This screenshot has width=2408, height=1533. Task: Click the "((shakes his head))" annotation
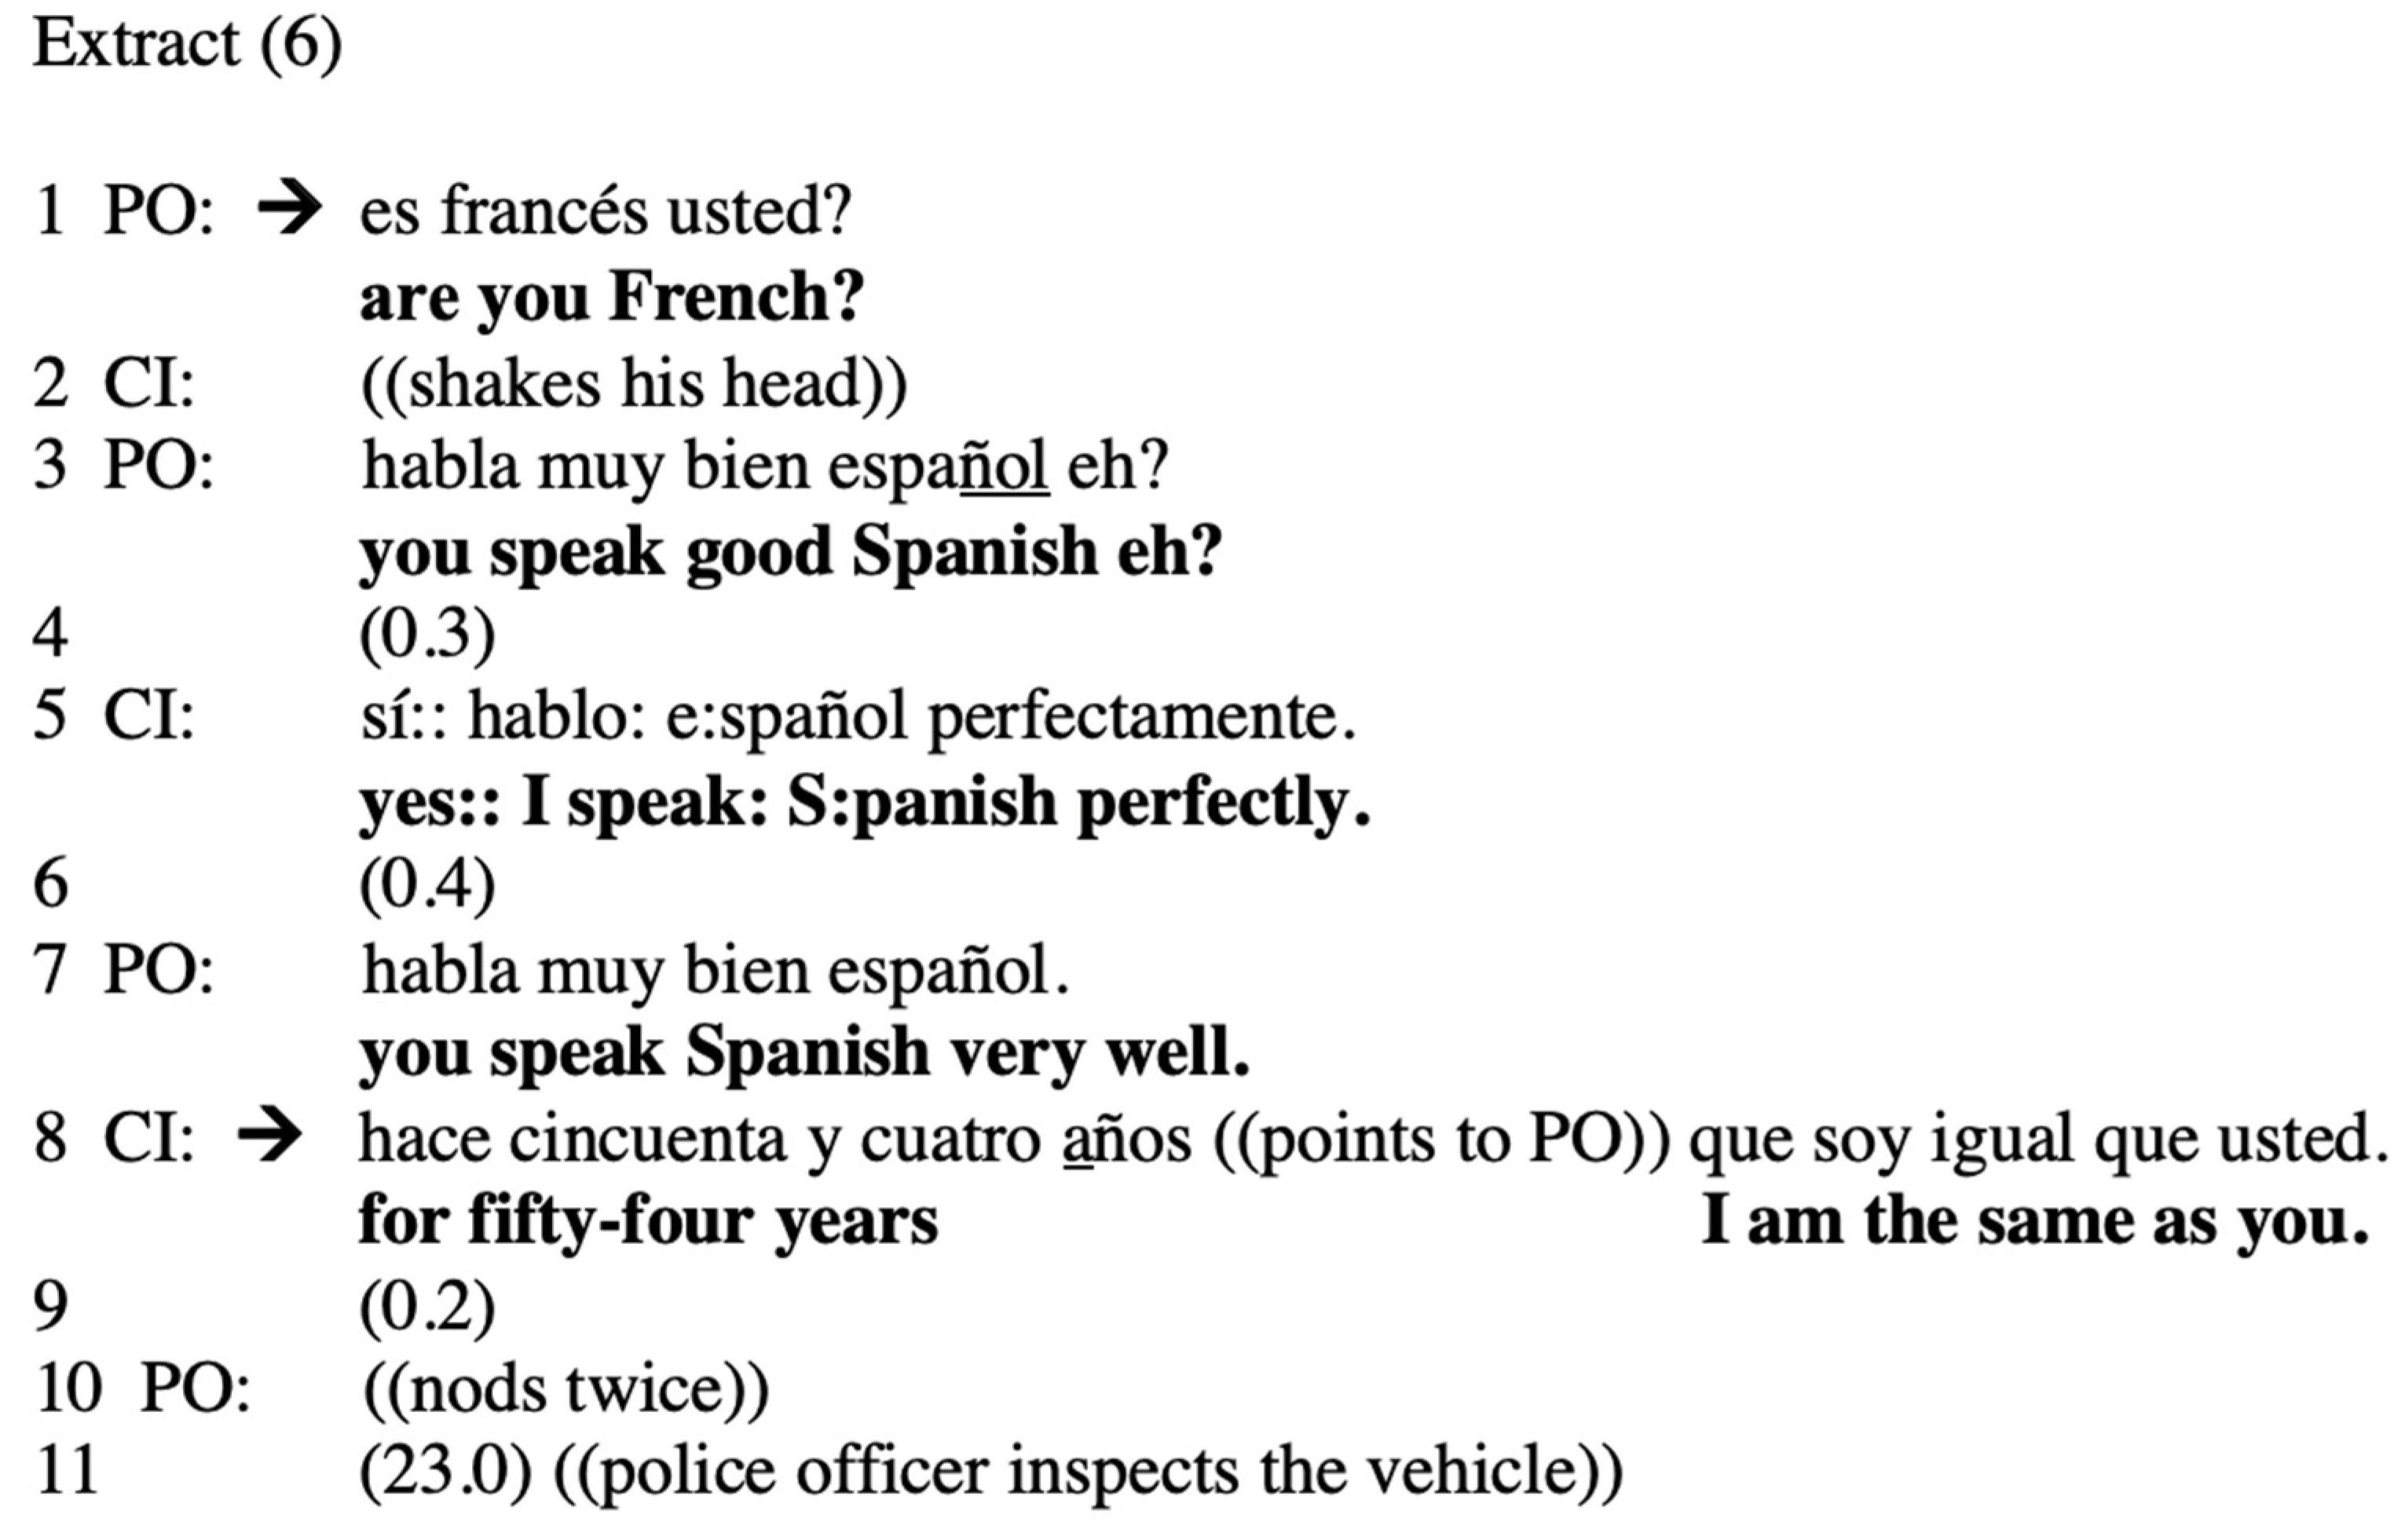tap(634, 384)
